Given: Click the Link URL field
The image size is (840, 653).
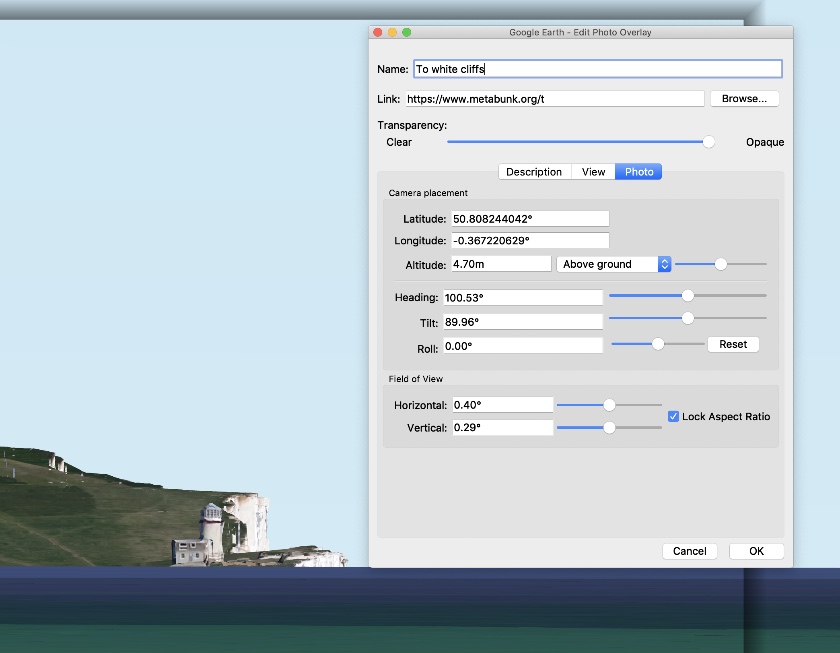Looking at the screenshot, I should (555, 99).
